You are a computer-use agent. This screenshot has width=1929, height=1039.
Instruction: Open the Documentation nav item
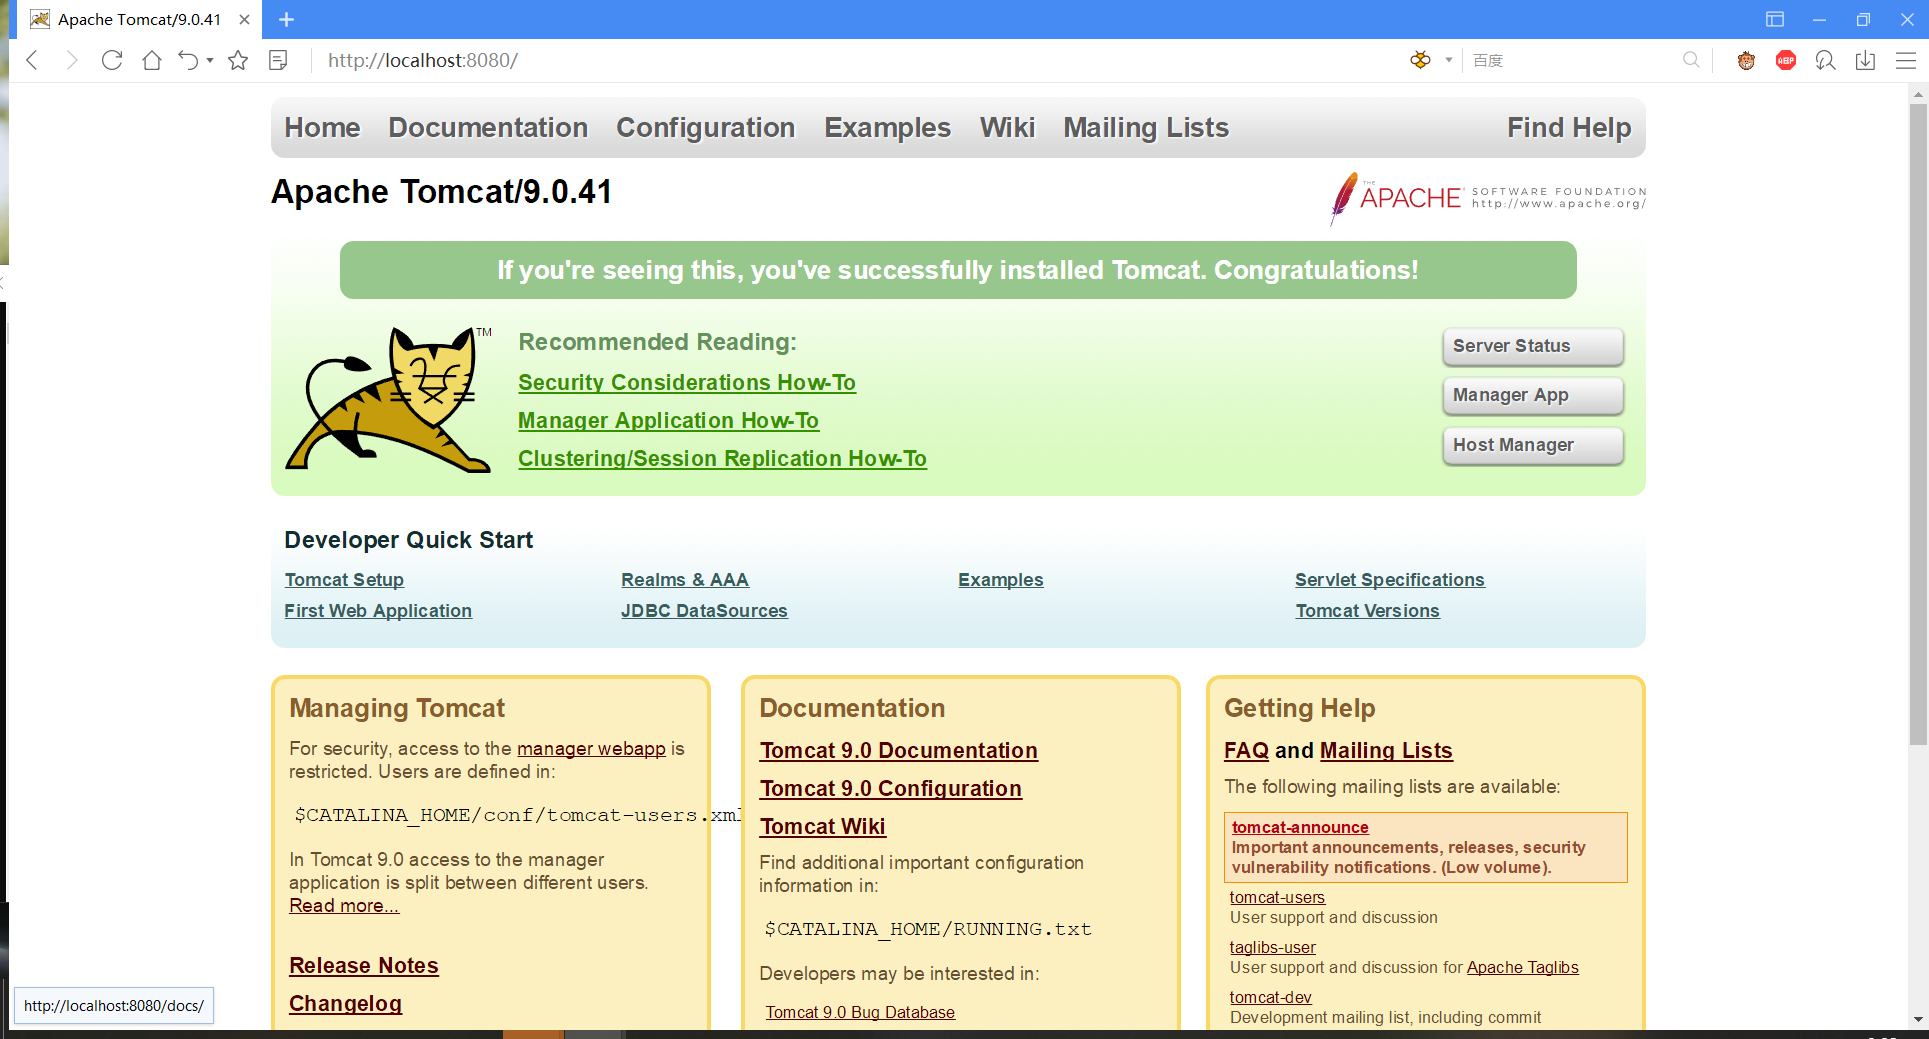488,128
